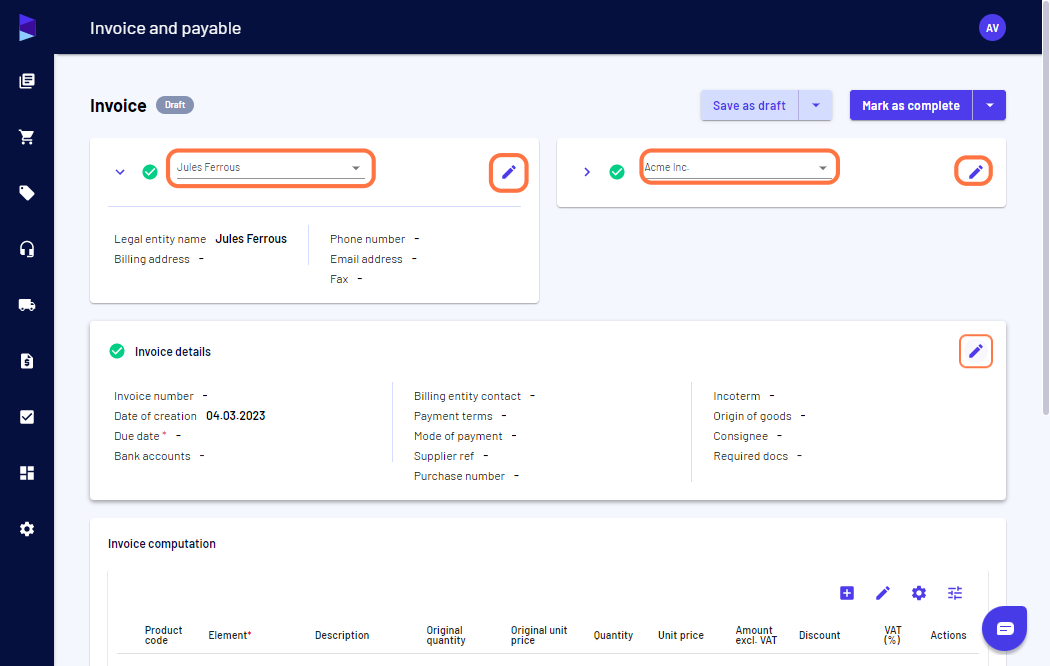
Task: Open column filter sliders in Invoice computation
Action: (955, 593)
